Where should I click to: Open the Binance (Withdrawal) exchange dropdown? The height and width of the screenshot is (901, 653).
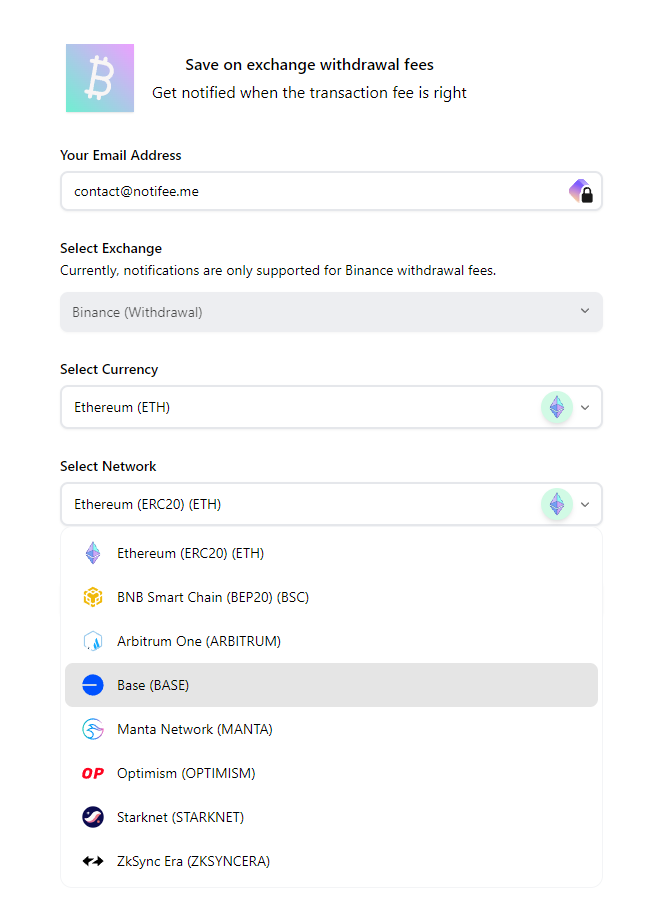(x=331, y=312)
